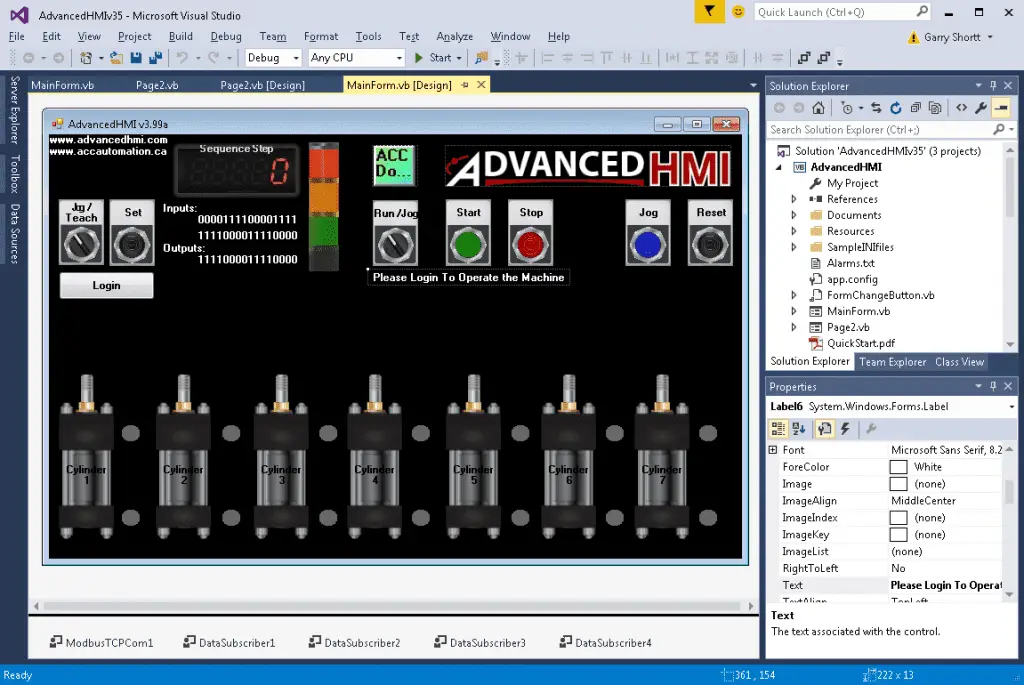Image resolution: width=1024 pixels, height=685 pixels.
Task: Select the Alphabetical sort icon in Properties panel
Action: pos(800,429)
